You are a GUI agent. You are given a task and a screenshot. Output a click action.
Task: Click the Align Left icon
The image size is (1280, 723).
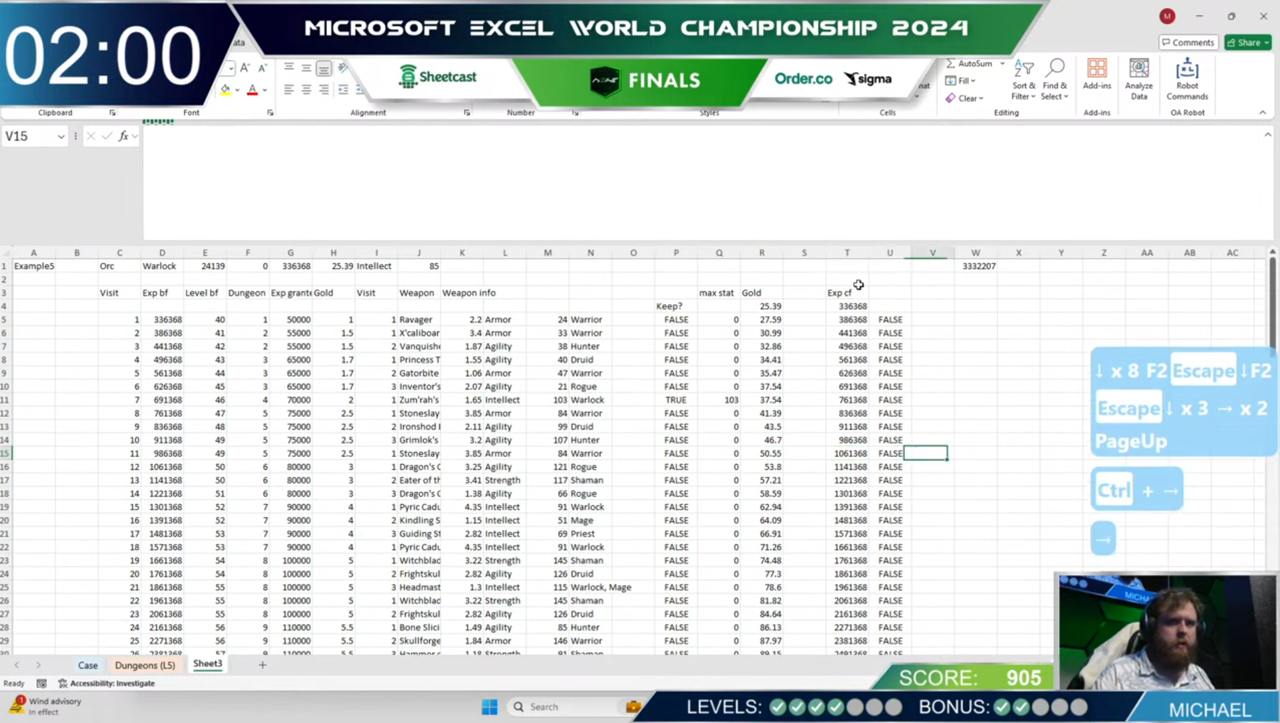[x=289, y=90]
